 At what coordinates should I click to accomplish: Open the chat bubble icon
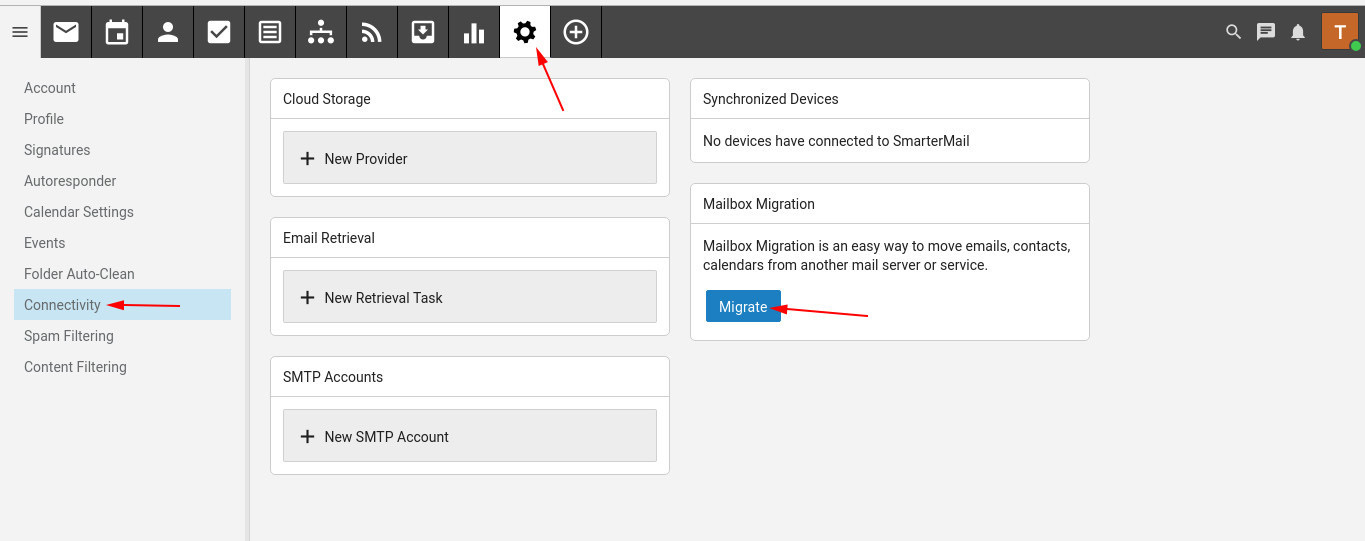(x=1266, y=32)
